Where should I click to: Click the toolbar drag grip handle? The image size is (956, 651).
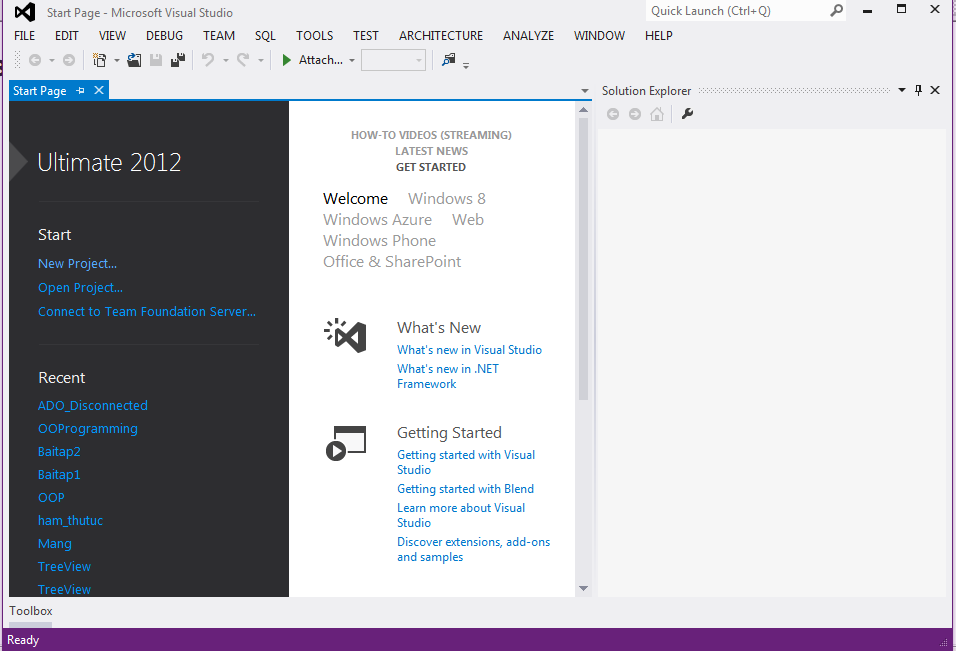(17, 60)
